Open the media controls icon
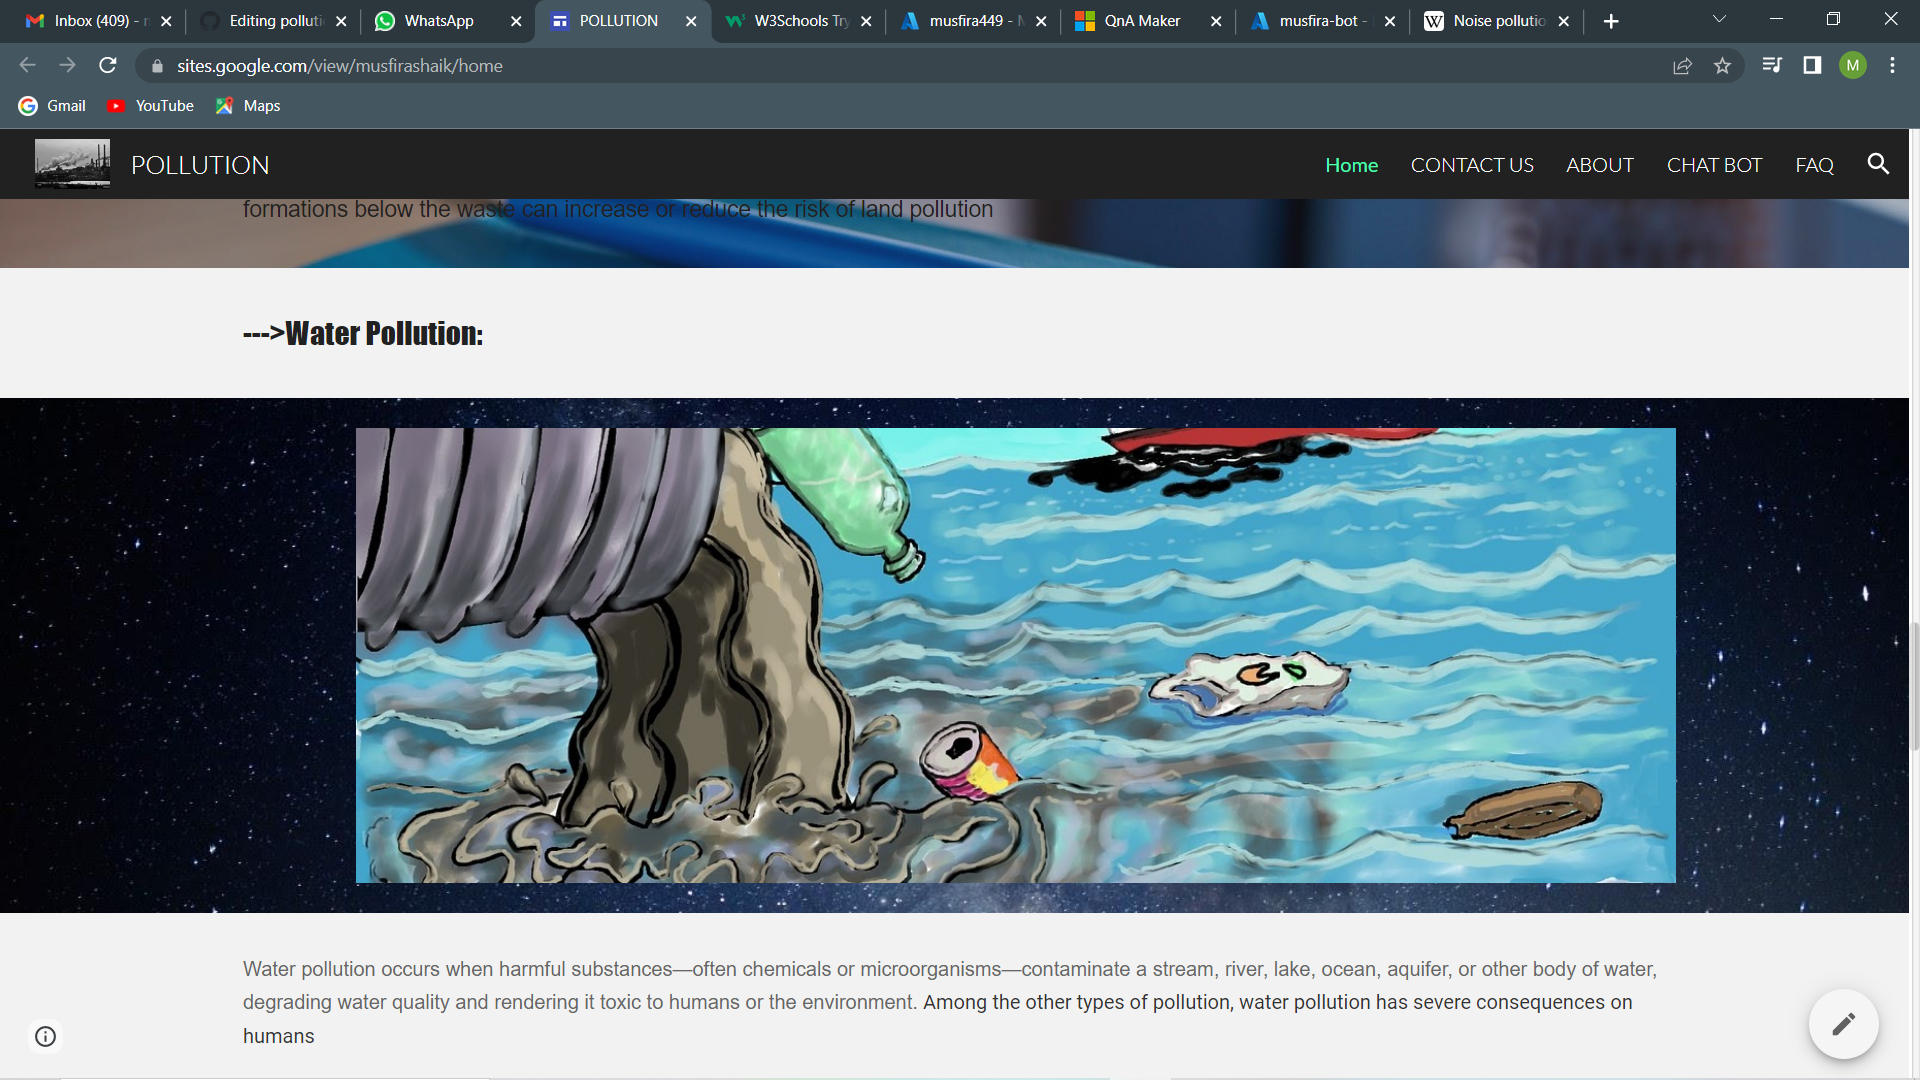Screen dimensions: 1920x1080 [x=1771, y=65]
